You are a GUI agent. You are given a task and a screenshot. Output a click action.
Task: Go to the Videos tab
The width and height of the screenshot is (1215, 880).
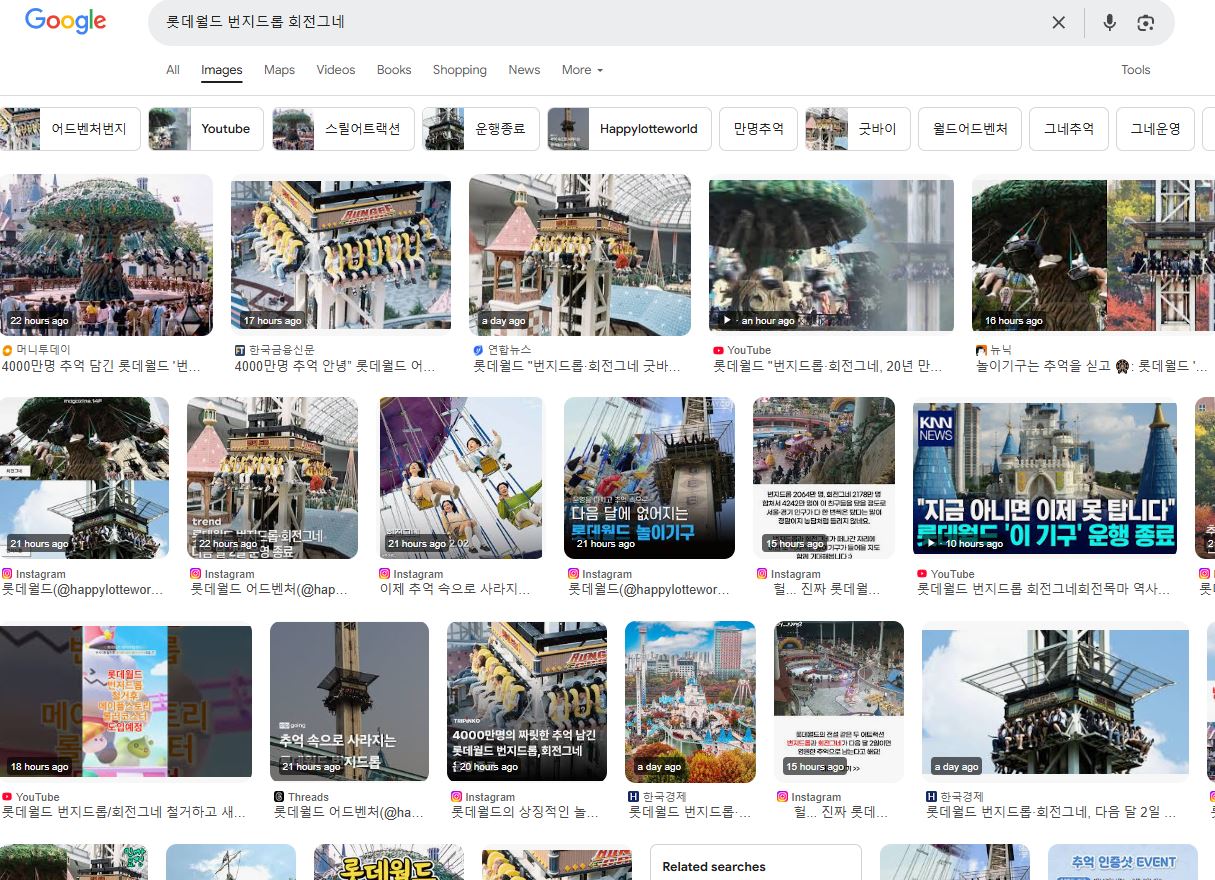tap(336, 70)
